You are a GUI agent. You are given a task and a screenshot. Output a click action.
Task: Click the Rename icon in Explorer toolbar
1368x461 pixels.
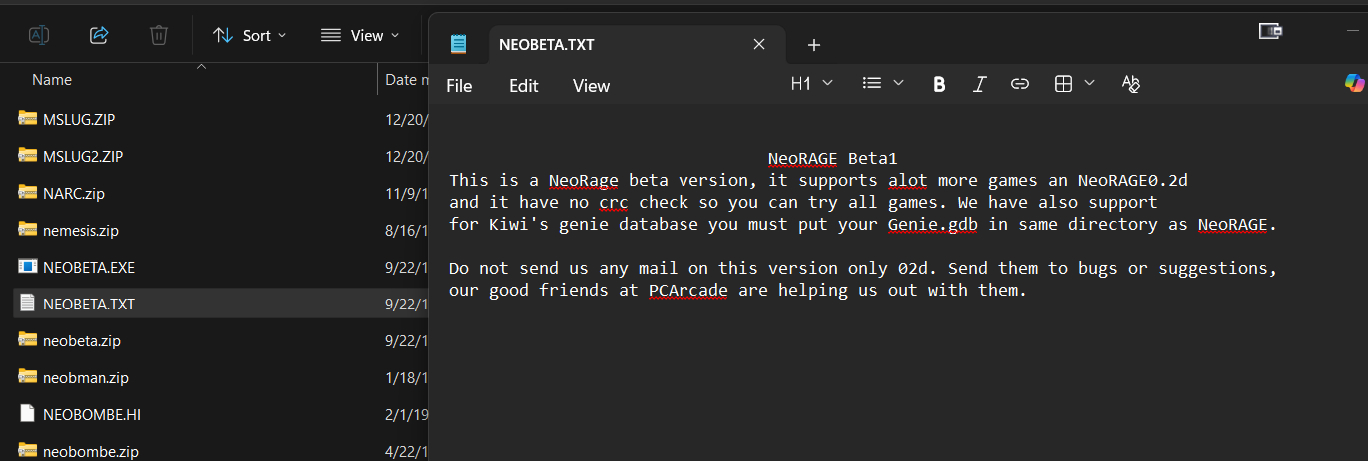(38, 35)
